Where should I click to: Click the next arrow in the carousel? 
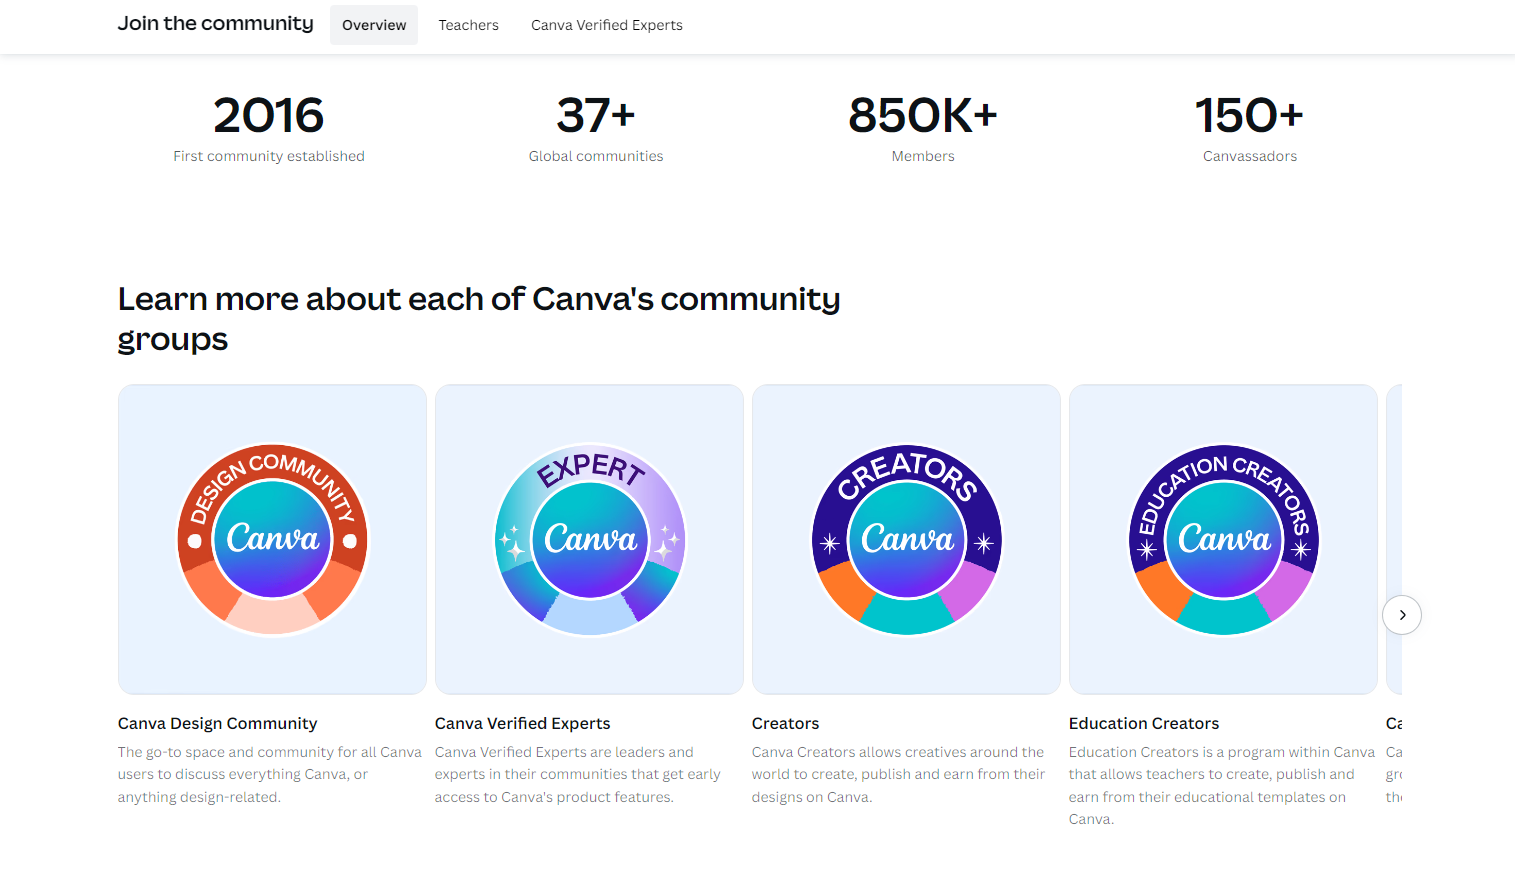coord(1402,615)
